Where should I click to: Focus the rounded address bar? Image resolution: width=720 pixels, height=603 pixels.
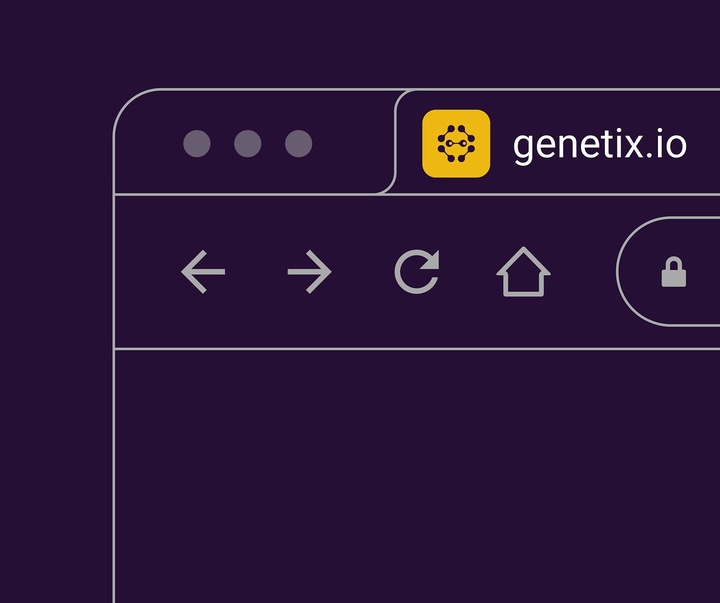(668, 271)
